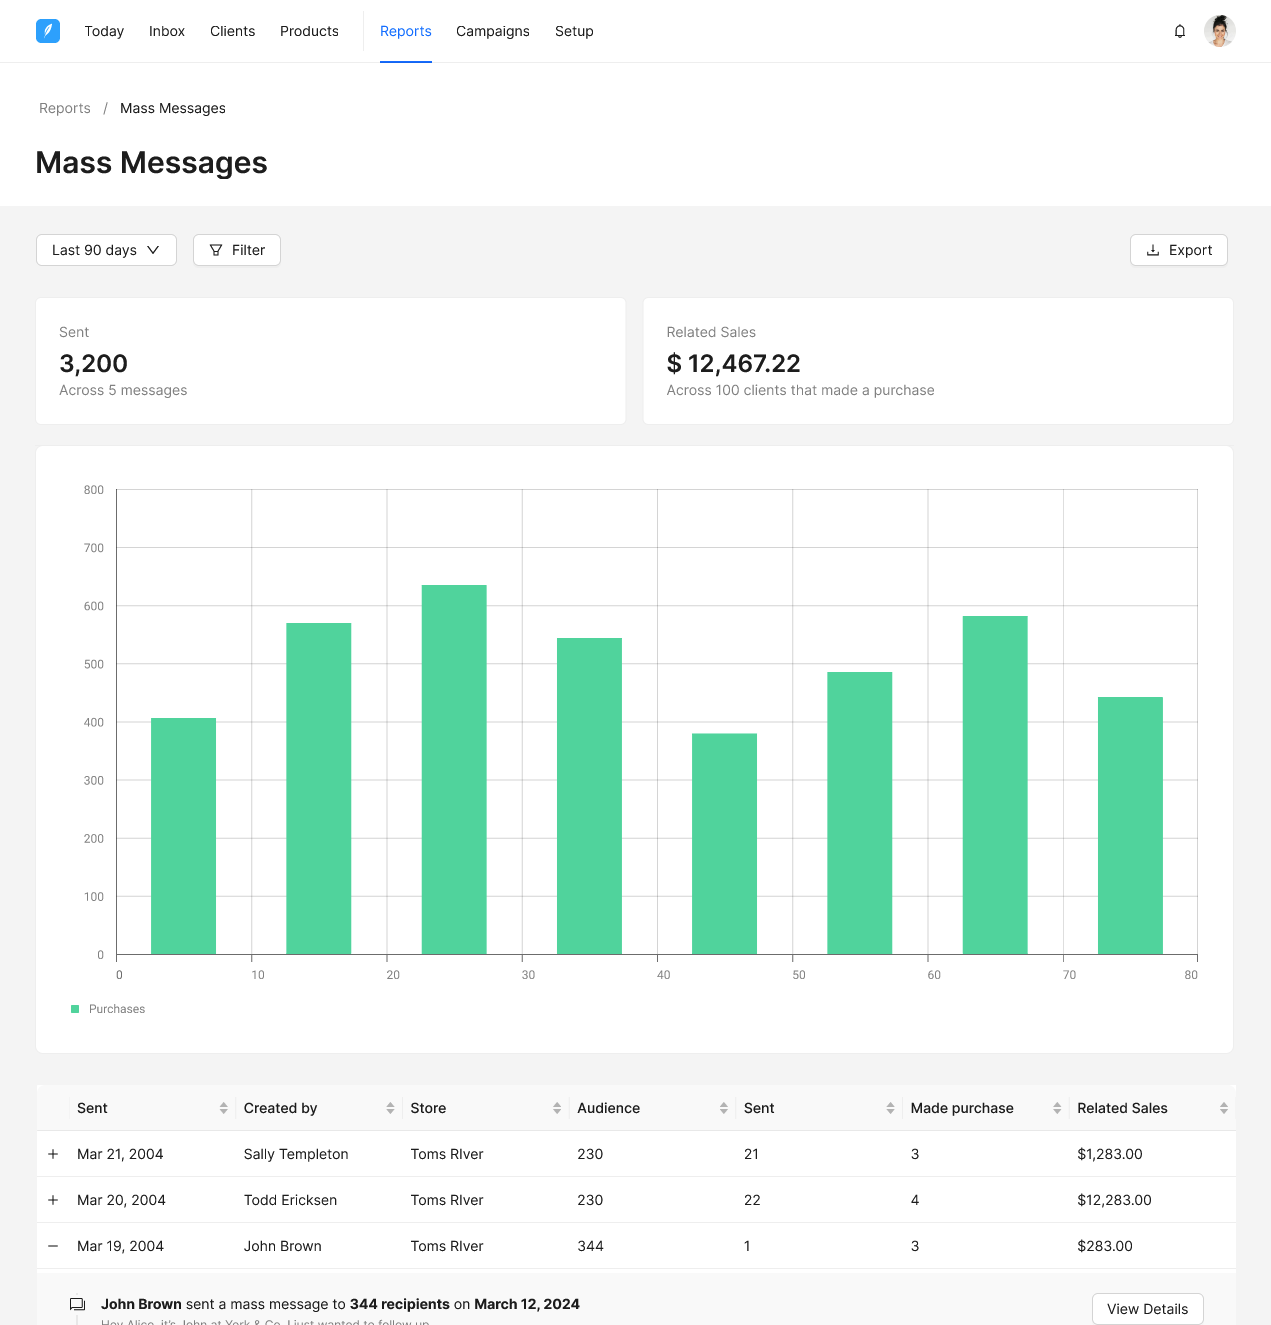This screenshot has height=1325, width=1271.
Task: Open the Clients tab
Action: [x=232, y=31]
